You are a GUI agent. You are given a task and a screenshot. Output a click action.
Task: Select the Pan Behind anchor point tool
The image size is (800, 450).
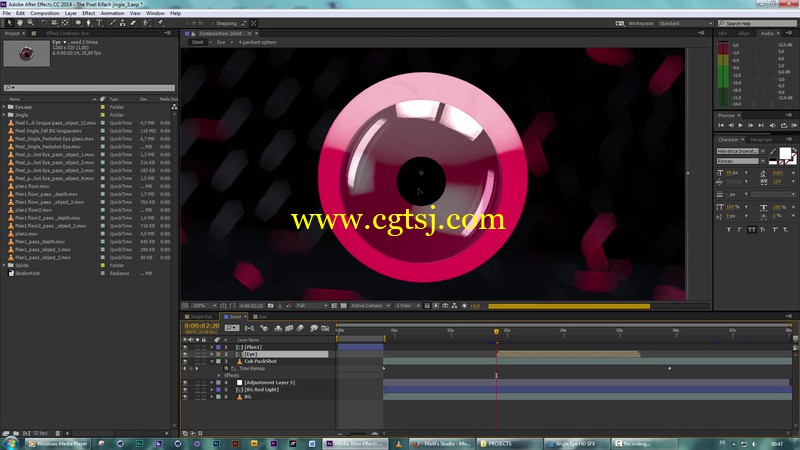pyautogui.click(x=65, y=23)
